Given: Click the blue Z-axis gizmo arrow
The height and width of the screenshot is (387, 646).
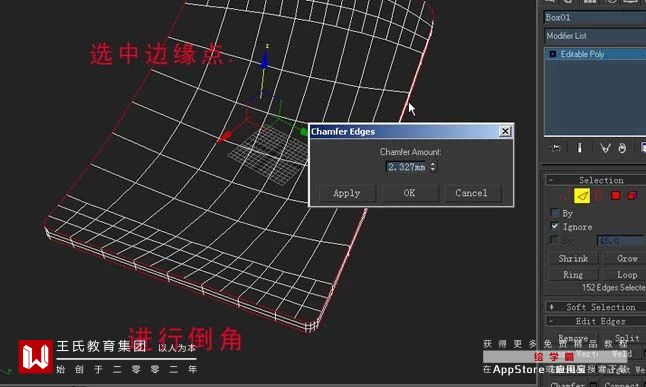Looking at the screenshot, I should coord(264,59).
